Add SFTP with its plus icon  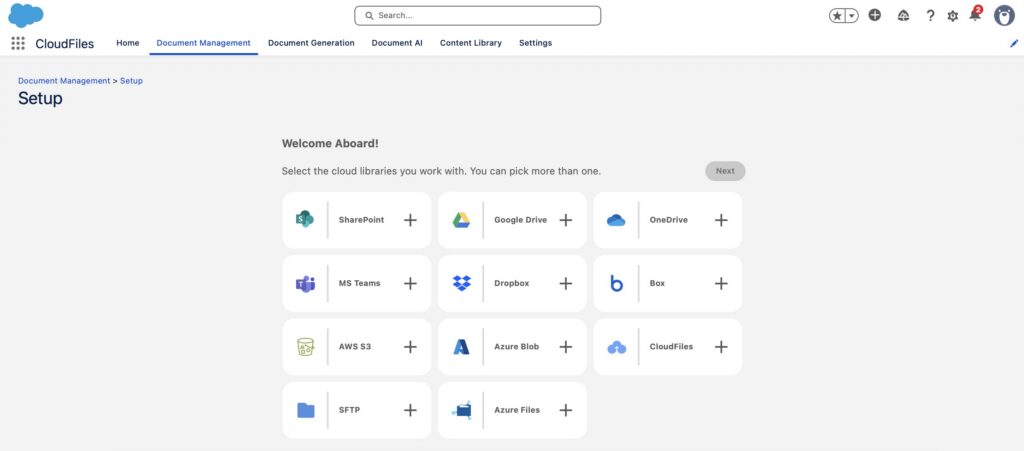click(x=410, y=410)
